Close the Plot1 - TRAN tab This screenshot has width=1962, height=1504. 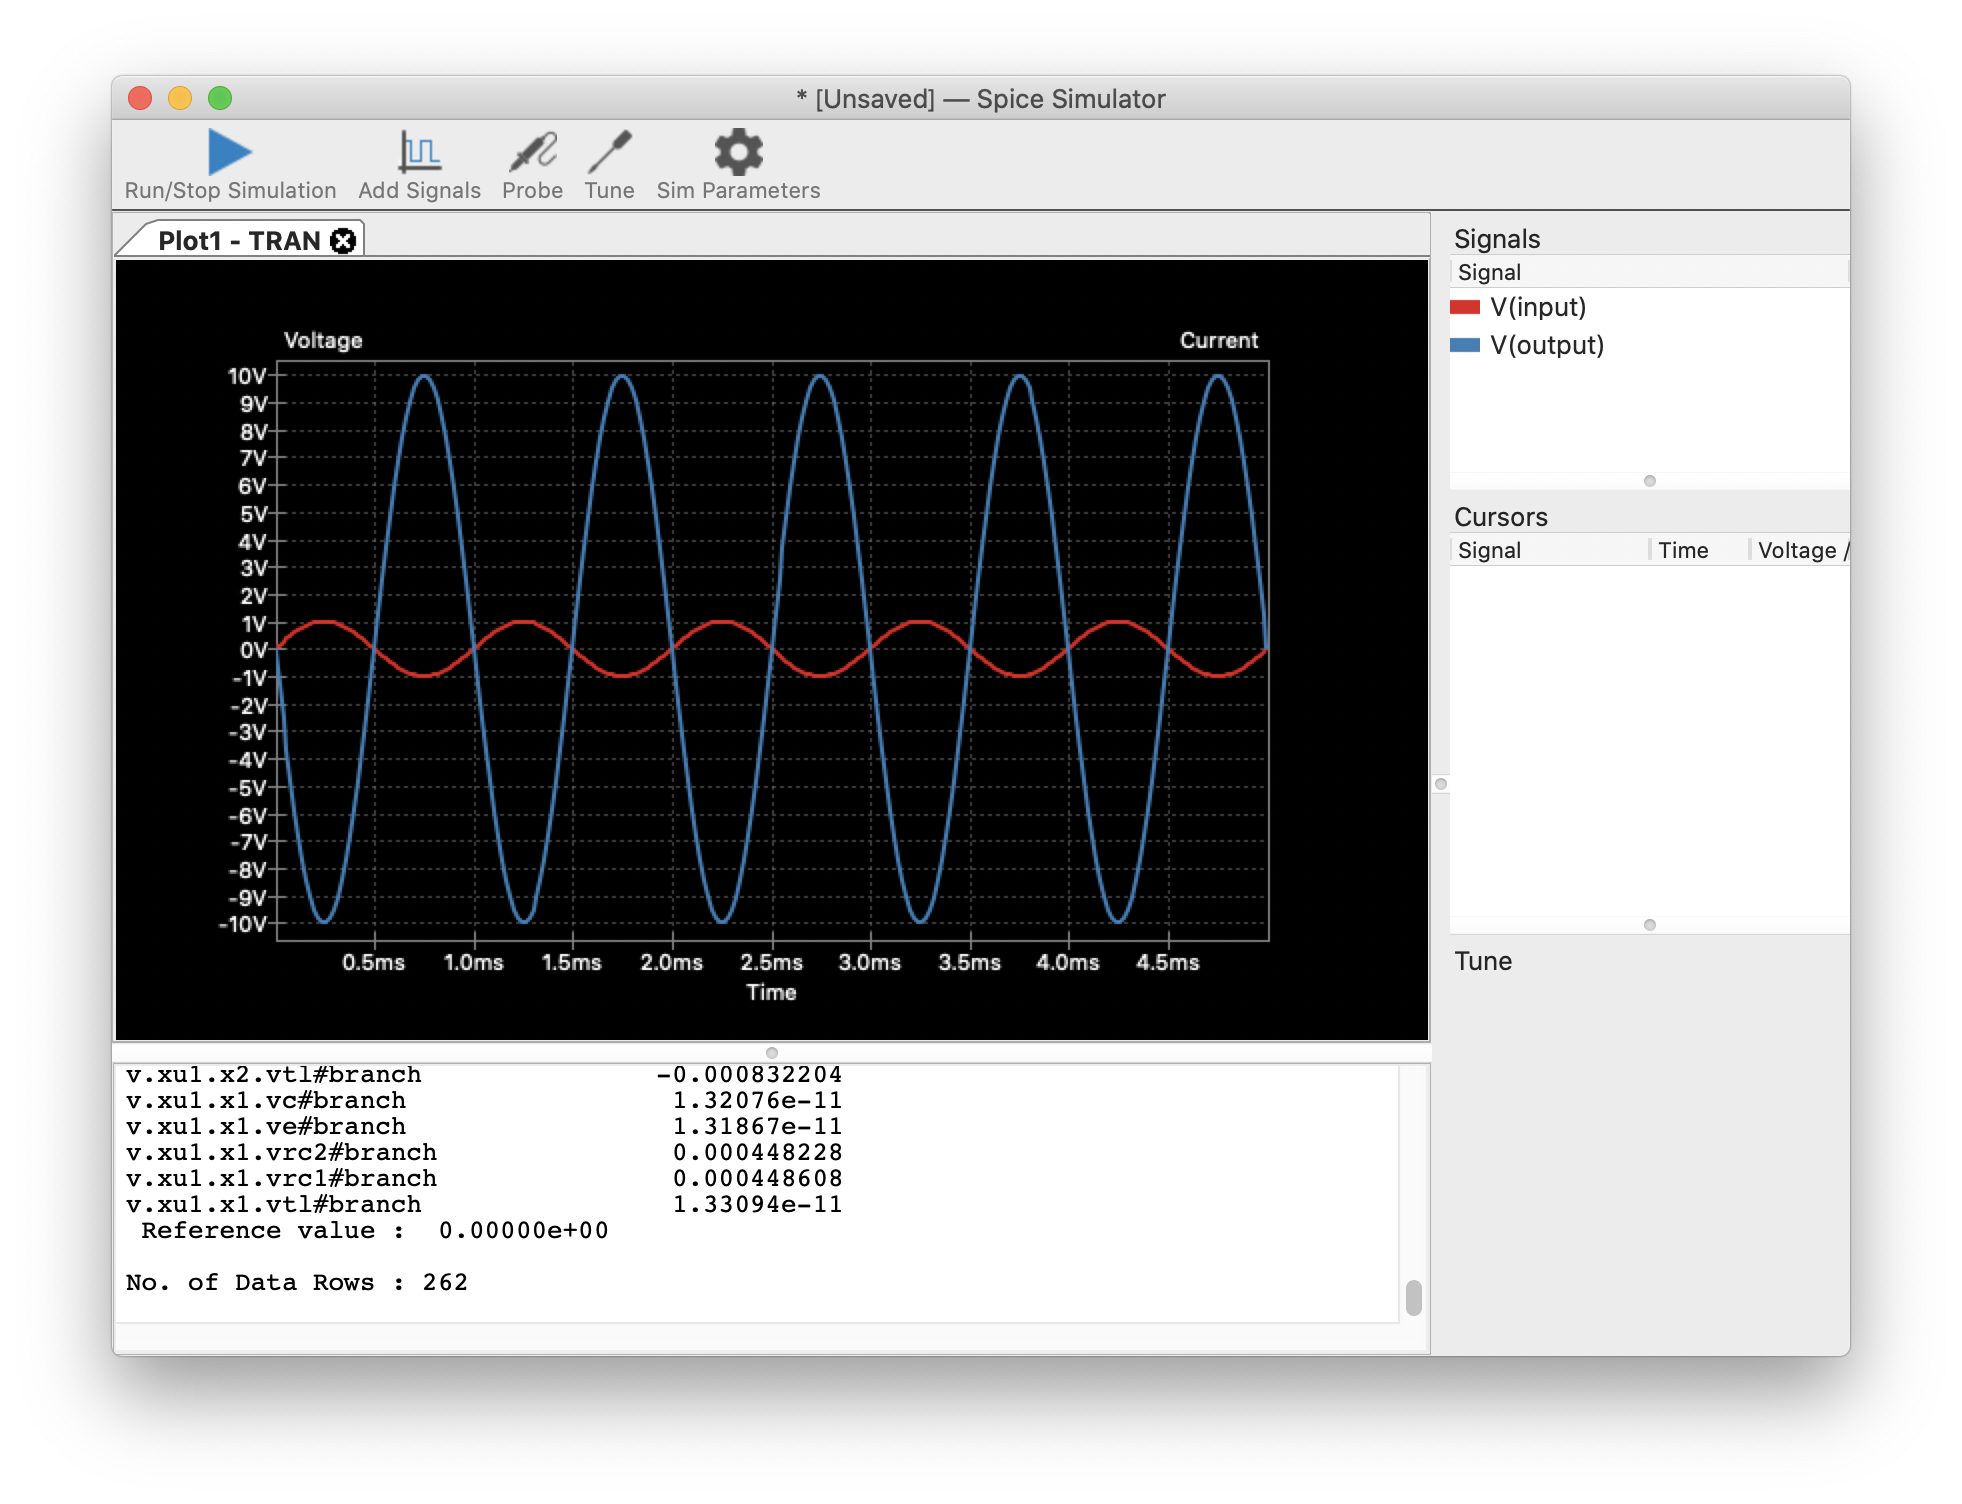343,241
